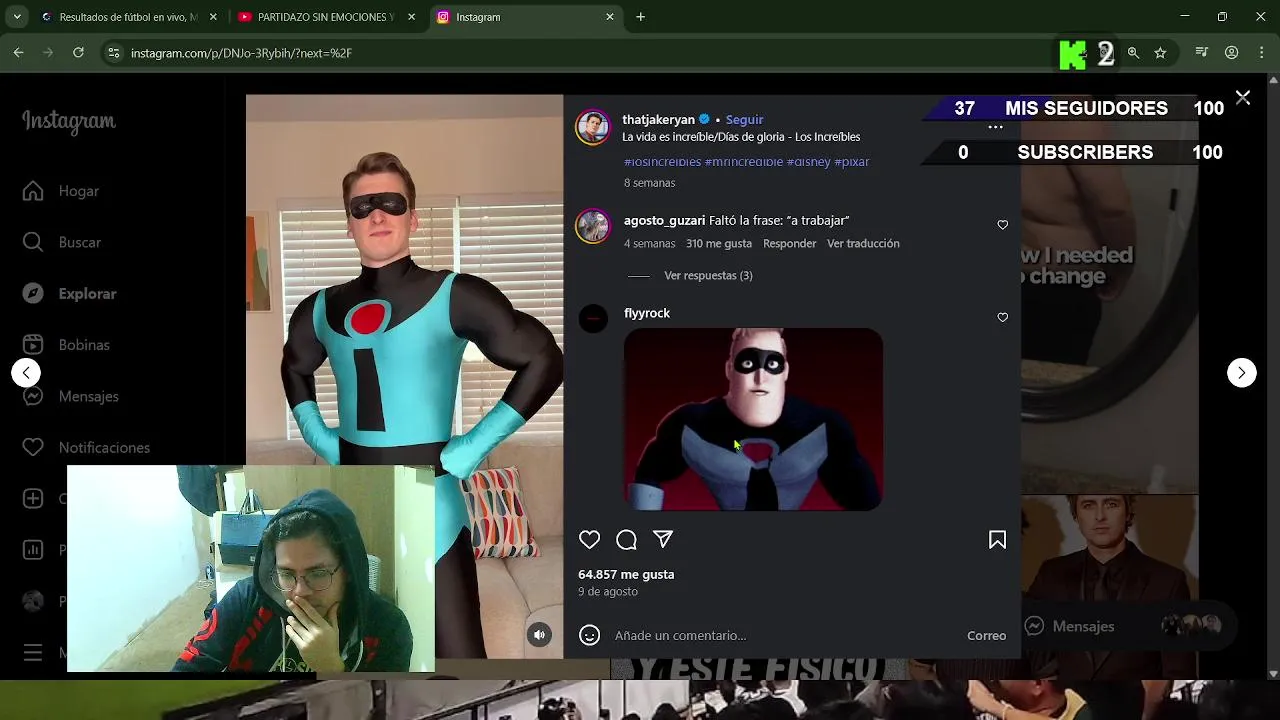
Task: Click #mrincredible hashtag
Action: coord(744,162)
